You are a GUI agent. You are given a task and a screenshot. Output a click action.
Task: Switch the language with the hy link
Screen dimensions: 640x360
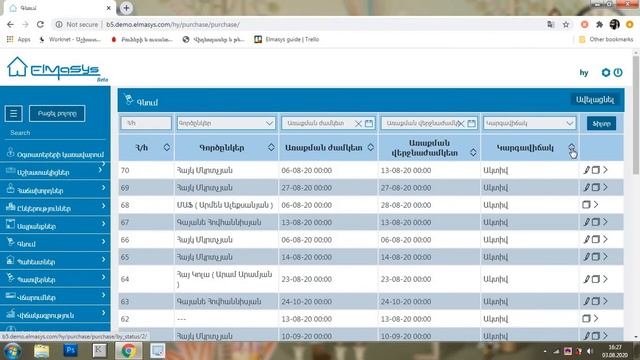(584, 73)
